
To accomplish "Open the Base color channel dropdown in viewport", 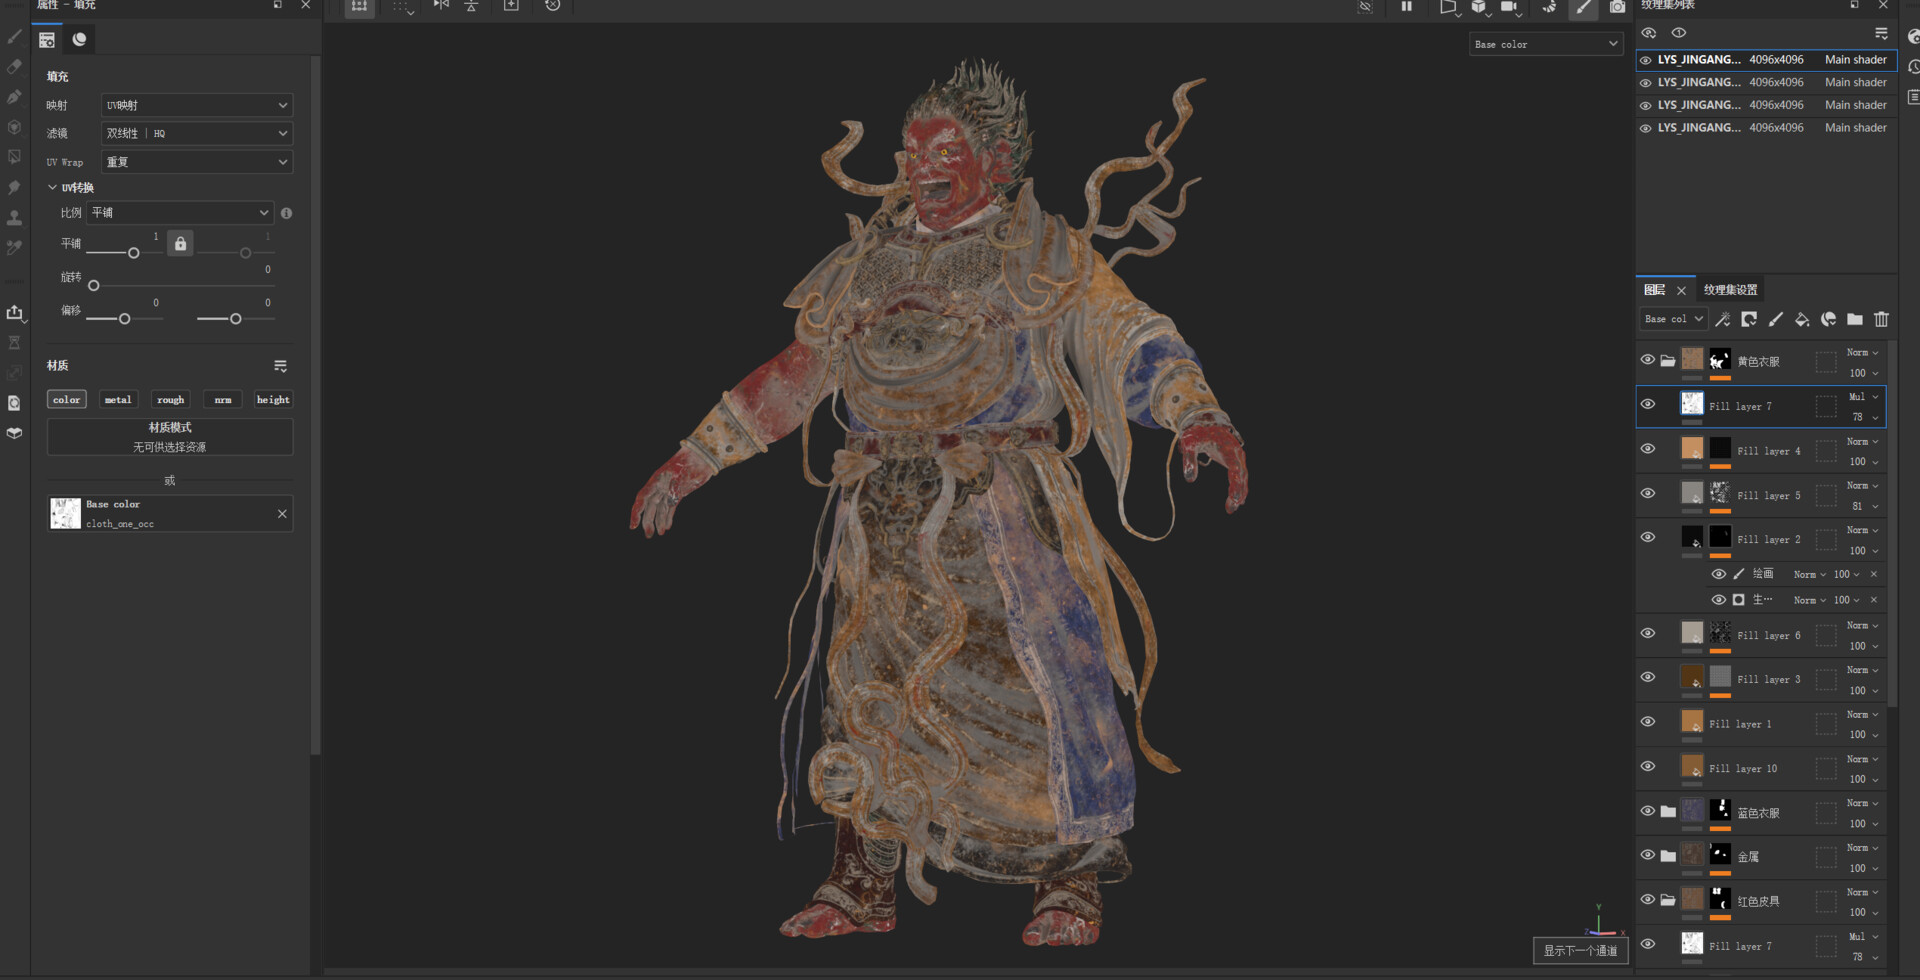I will coord(1545,44).
